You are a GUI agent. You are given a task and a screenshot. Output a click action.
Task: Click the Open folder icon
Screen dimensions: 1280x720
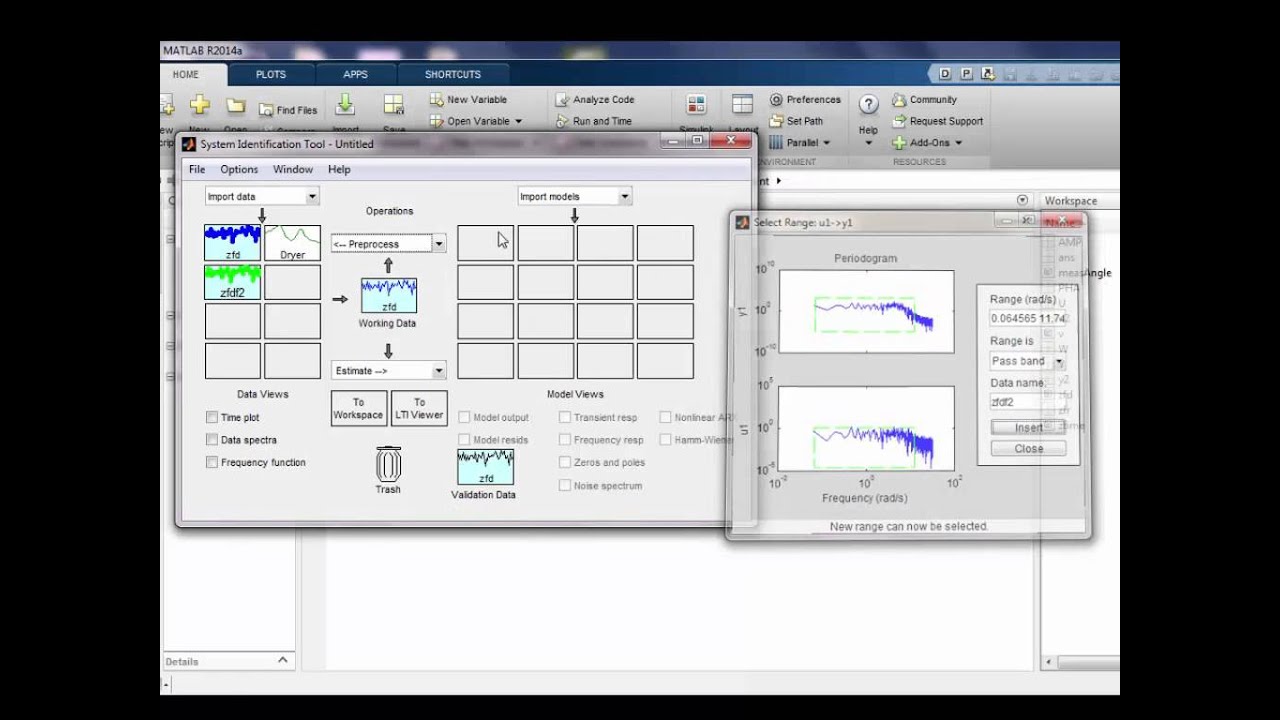coord(236,105)
